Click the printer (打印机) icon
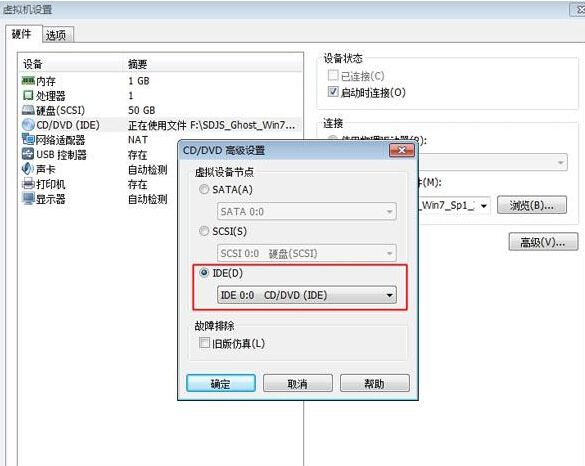Screen dimensions: 585x466 [28, 184]
